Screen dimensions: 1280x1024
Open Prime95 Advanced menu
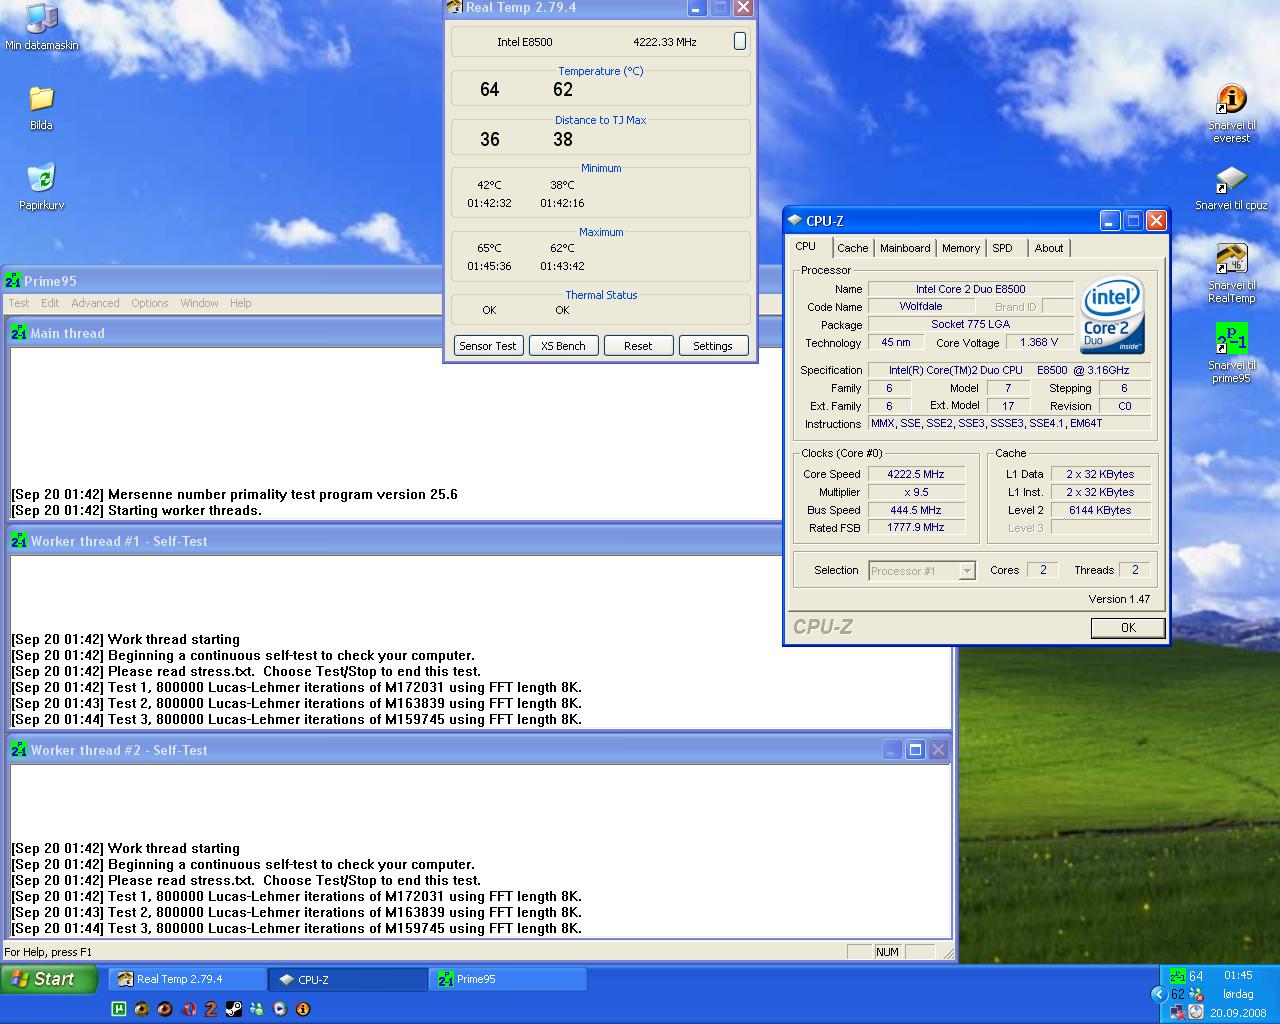[95, 303]
